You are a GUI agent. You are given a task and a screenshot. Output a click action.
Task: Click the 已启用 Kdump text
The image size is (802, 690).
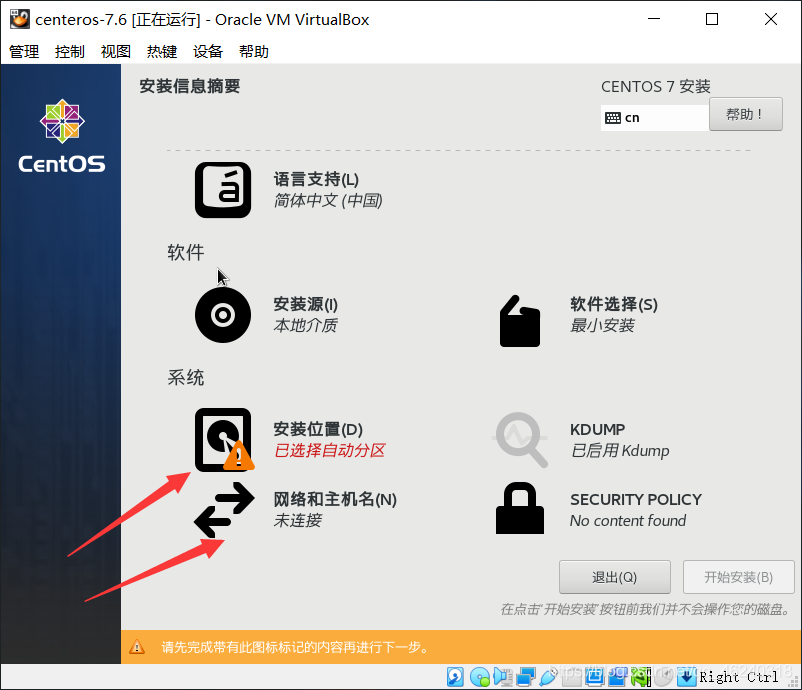click(620, 451)
